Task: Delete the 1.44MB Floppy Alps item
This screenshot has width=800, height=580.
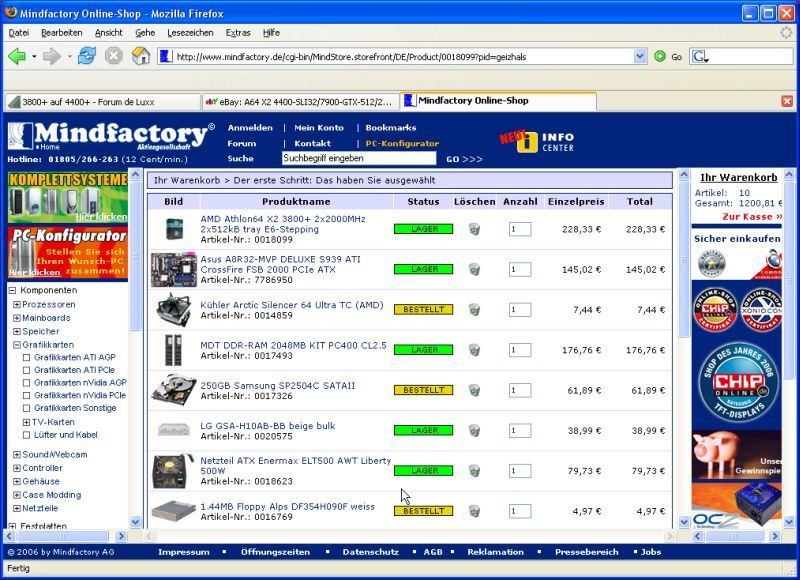Action: (474, 511)
